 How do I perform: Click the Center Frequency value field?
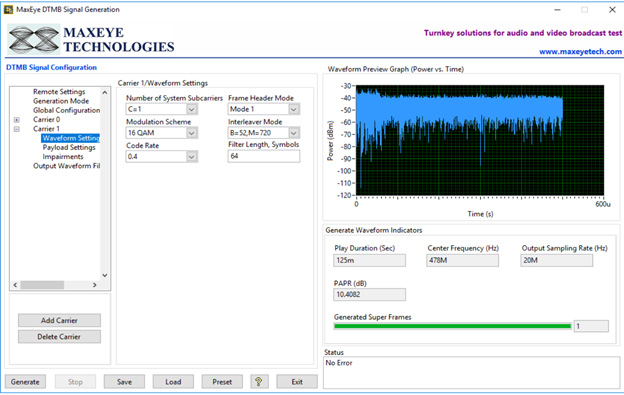pos(462,260)
